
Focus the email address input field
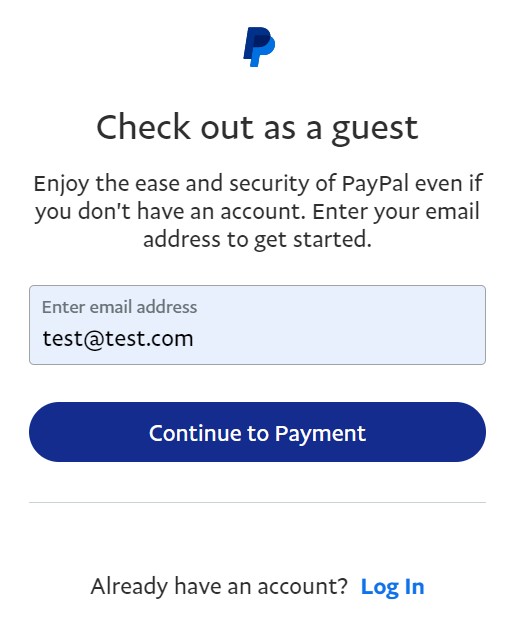tap(258, 325)
